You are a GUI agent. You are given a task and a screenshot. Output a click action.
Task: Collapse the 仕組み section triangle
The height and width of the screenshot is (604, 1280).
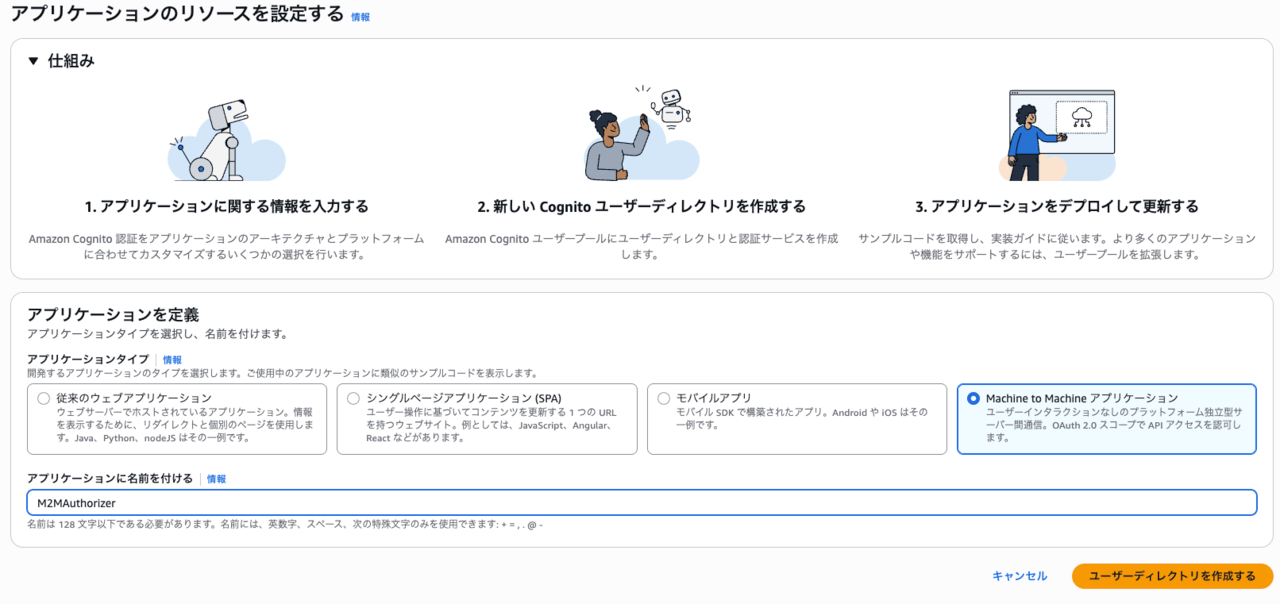(x=33, y=61)
